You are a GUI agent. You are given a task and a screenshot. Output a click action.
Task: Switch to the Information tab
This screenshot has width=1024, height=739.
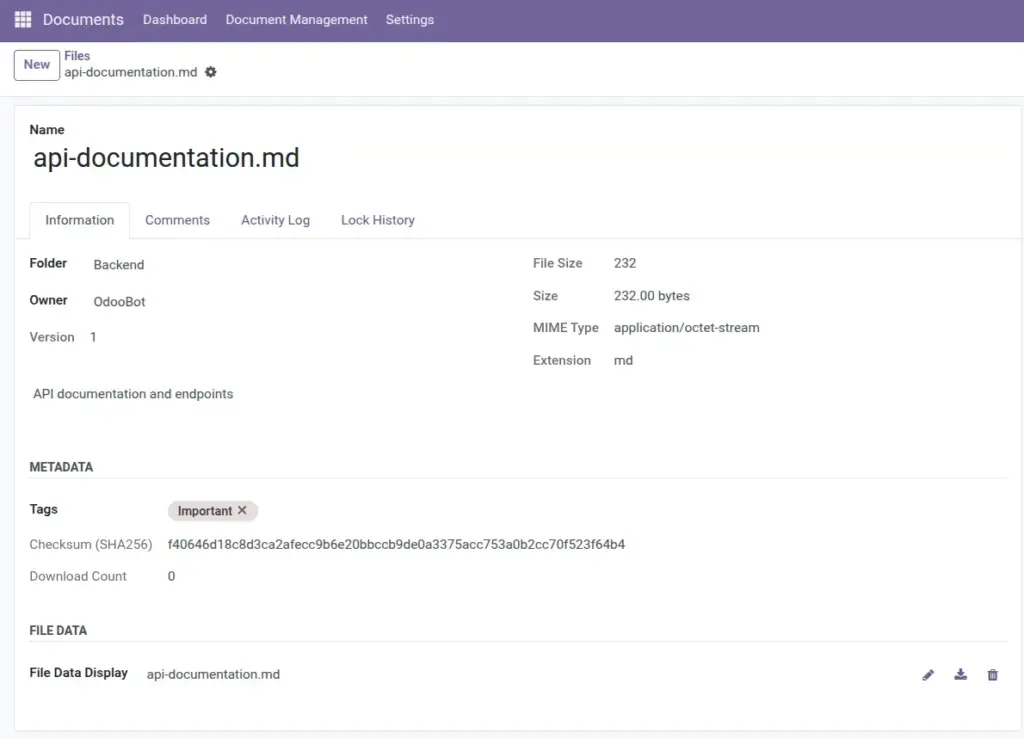click(80, 220)
